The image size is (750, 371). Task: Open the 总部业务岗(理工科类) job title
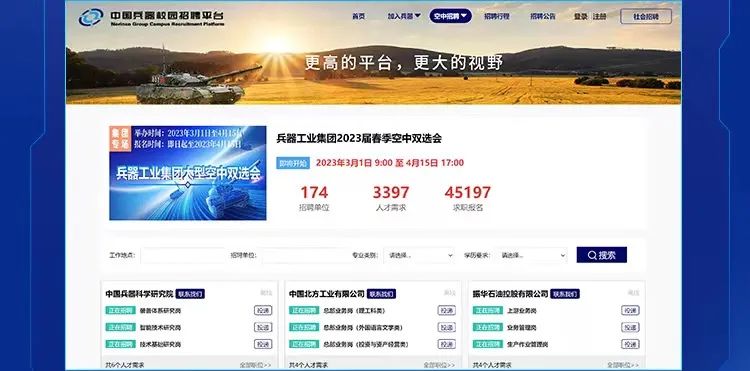tap(354, 311)
